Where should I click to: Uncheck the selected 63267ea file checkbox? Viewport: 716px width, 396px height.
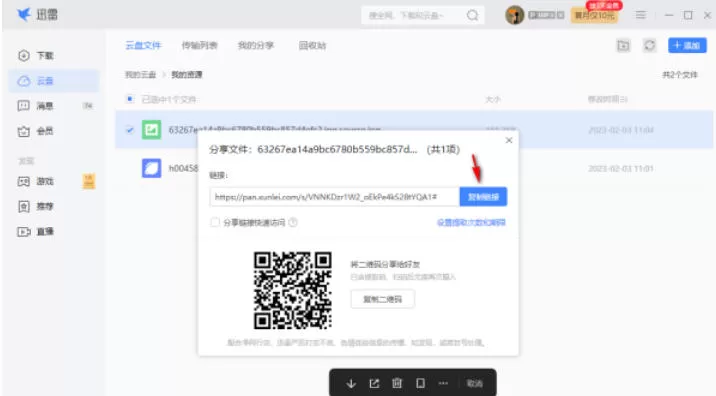pos(130,130)
